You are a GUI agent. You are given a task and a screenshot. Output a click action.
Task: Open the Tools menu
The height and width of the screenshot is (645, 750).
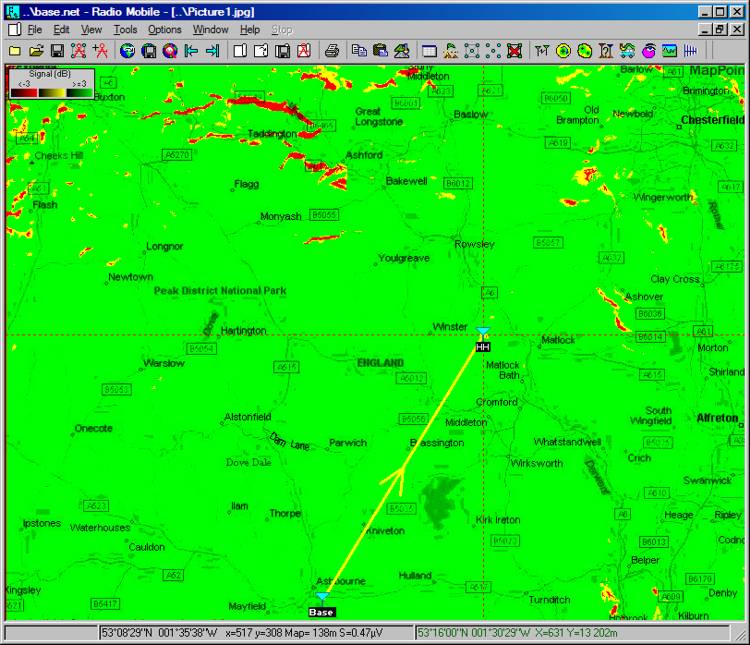pyautogui.click(x=125, y=30)
